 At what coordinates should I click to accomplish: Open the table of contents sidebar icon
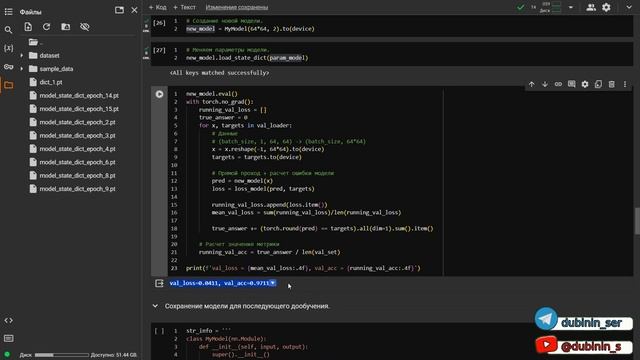point(8,12)
